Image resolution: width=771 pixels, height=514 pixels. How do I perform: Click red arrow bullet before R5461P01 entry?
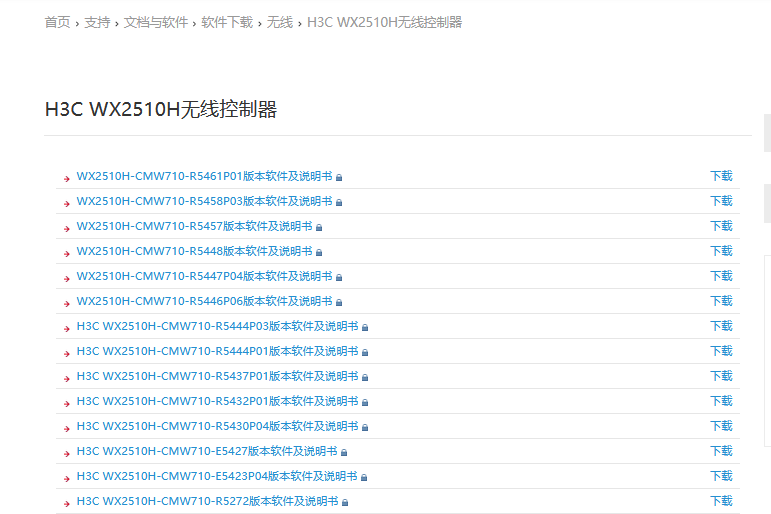coord(67,179)
